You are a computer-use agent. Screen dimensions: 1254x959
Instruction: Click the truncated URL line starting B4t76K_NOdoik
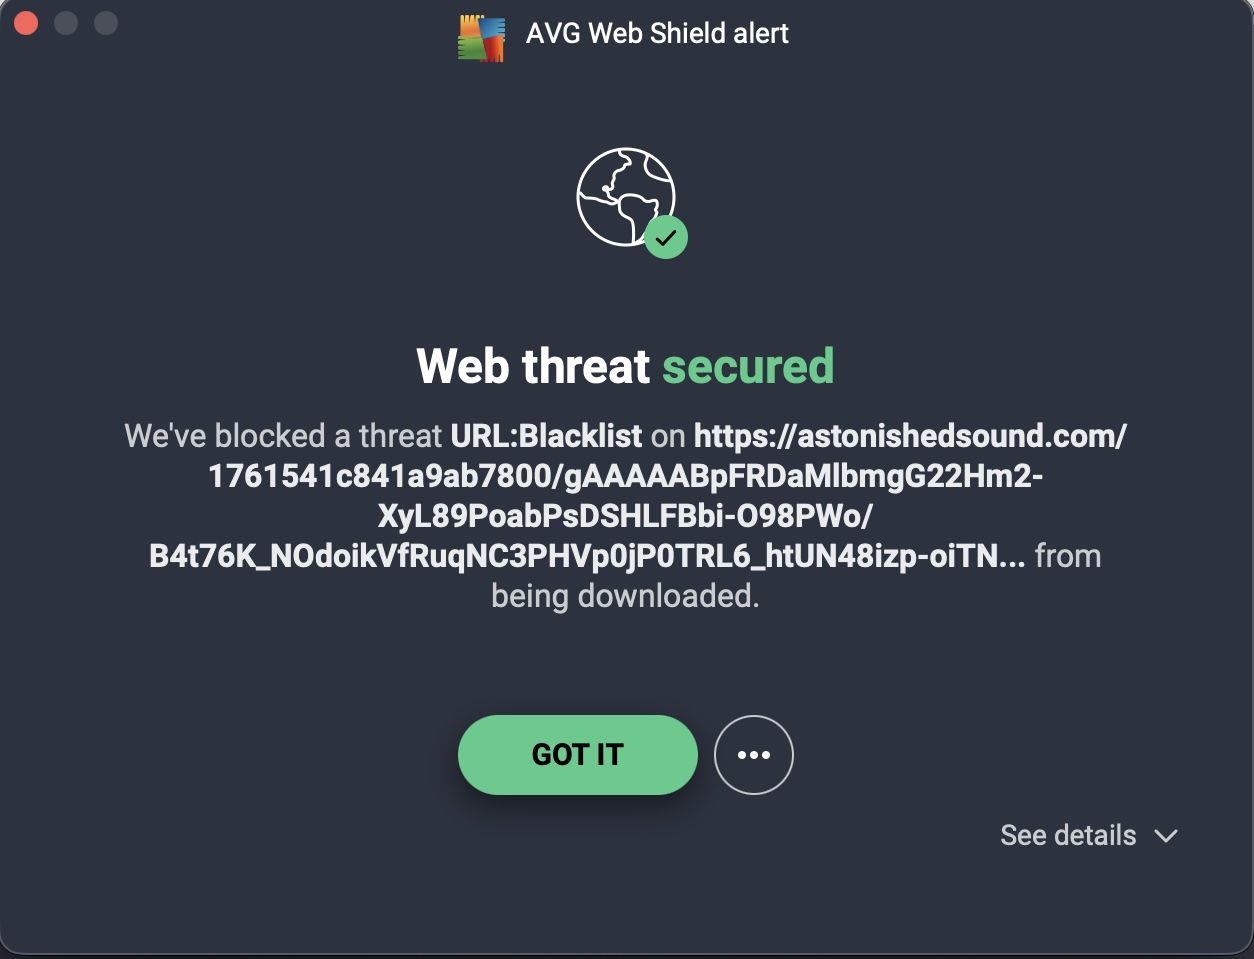(x=586, y=556)
